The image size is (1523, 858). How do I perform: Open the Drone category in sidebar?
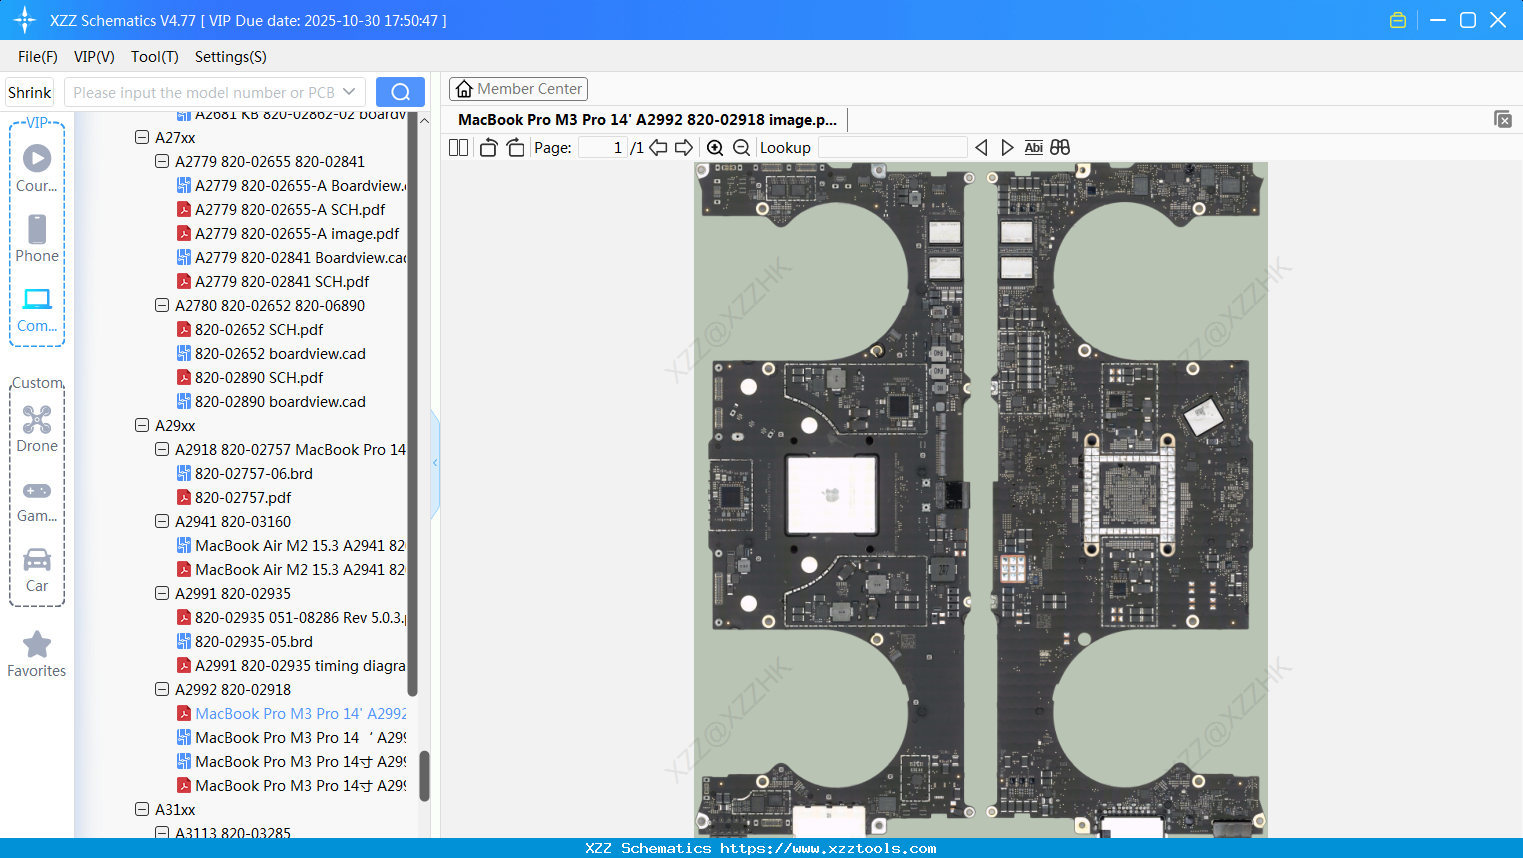pyautogui.click(x=37, y=429)
